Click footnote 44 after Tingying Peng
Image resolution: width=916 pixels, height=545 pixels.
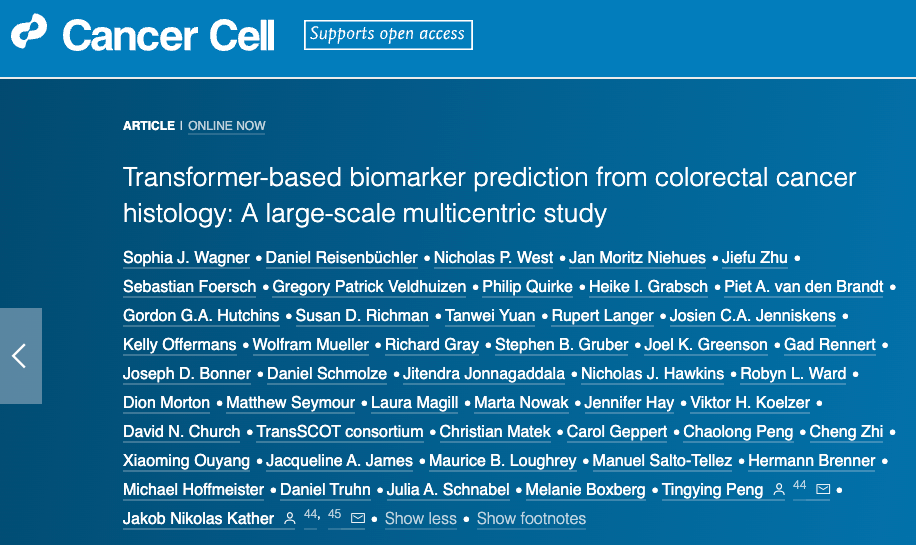[x=799, y=485]
